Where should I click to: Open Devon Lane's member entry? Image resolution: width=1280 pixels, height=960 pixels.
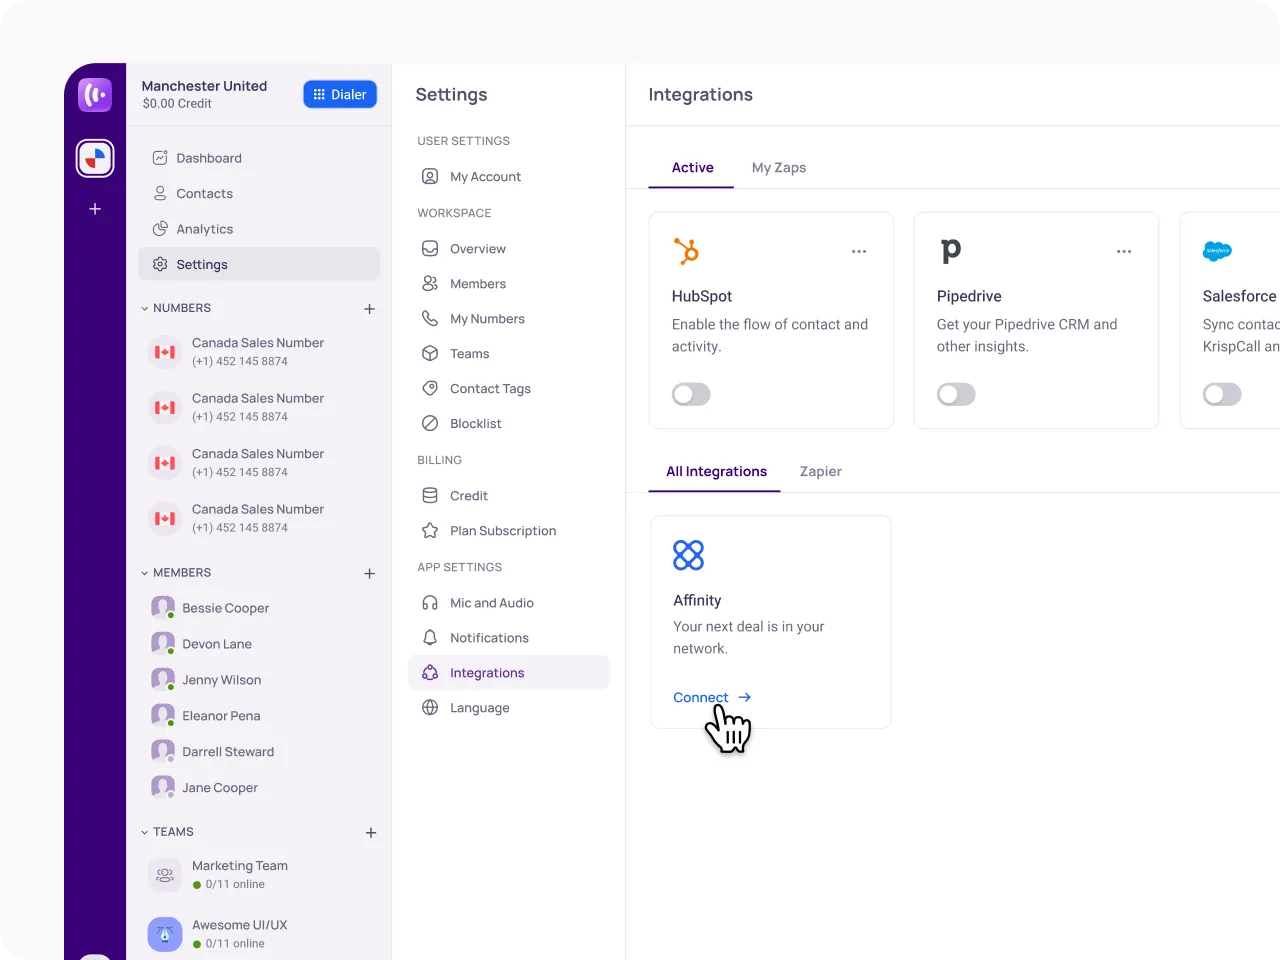[x=201, y=644]
